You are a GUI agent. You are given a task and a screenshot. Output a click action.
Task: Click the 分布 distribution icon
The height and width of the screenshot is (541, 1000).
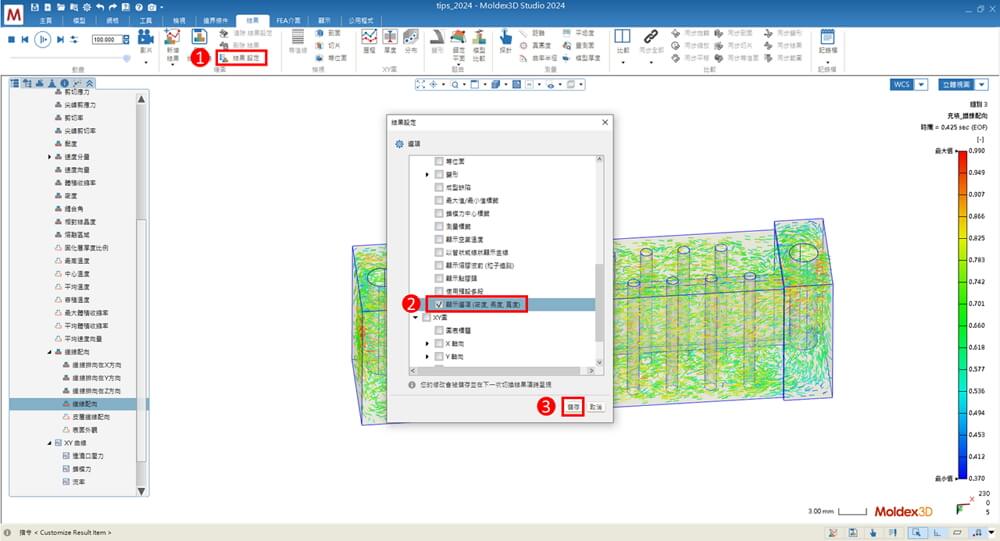click(411, 38)
